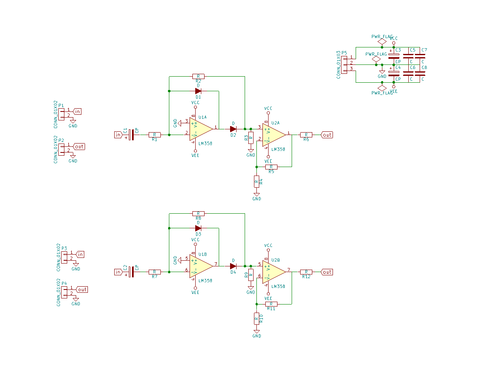Click diode D1 above U1A

(198, 91)
